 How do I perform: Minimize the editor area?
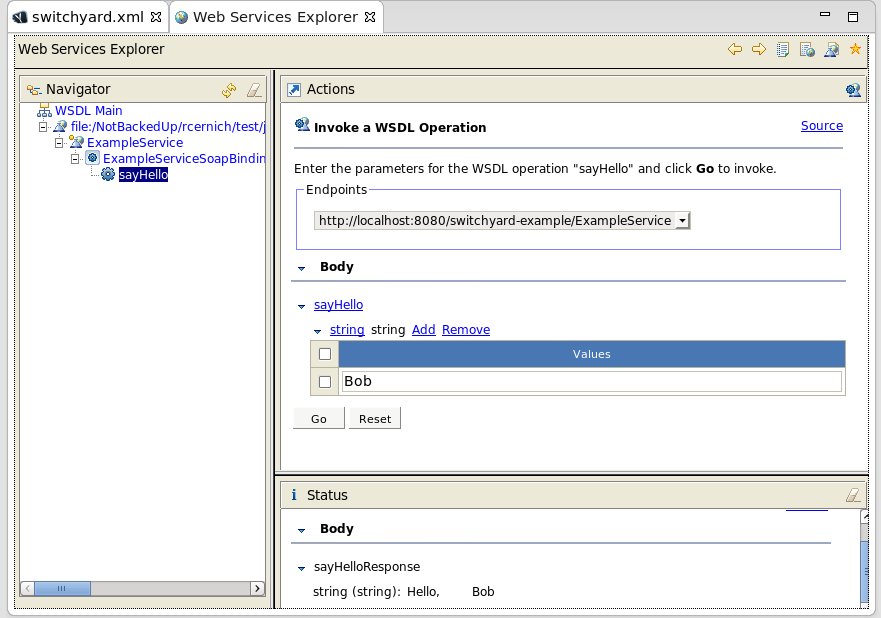(x=825, y=15)
